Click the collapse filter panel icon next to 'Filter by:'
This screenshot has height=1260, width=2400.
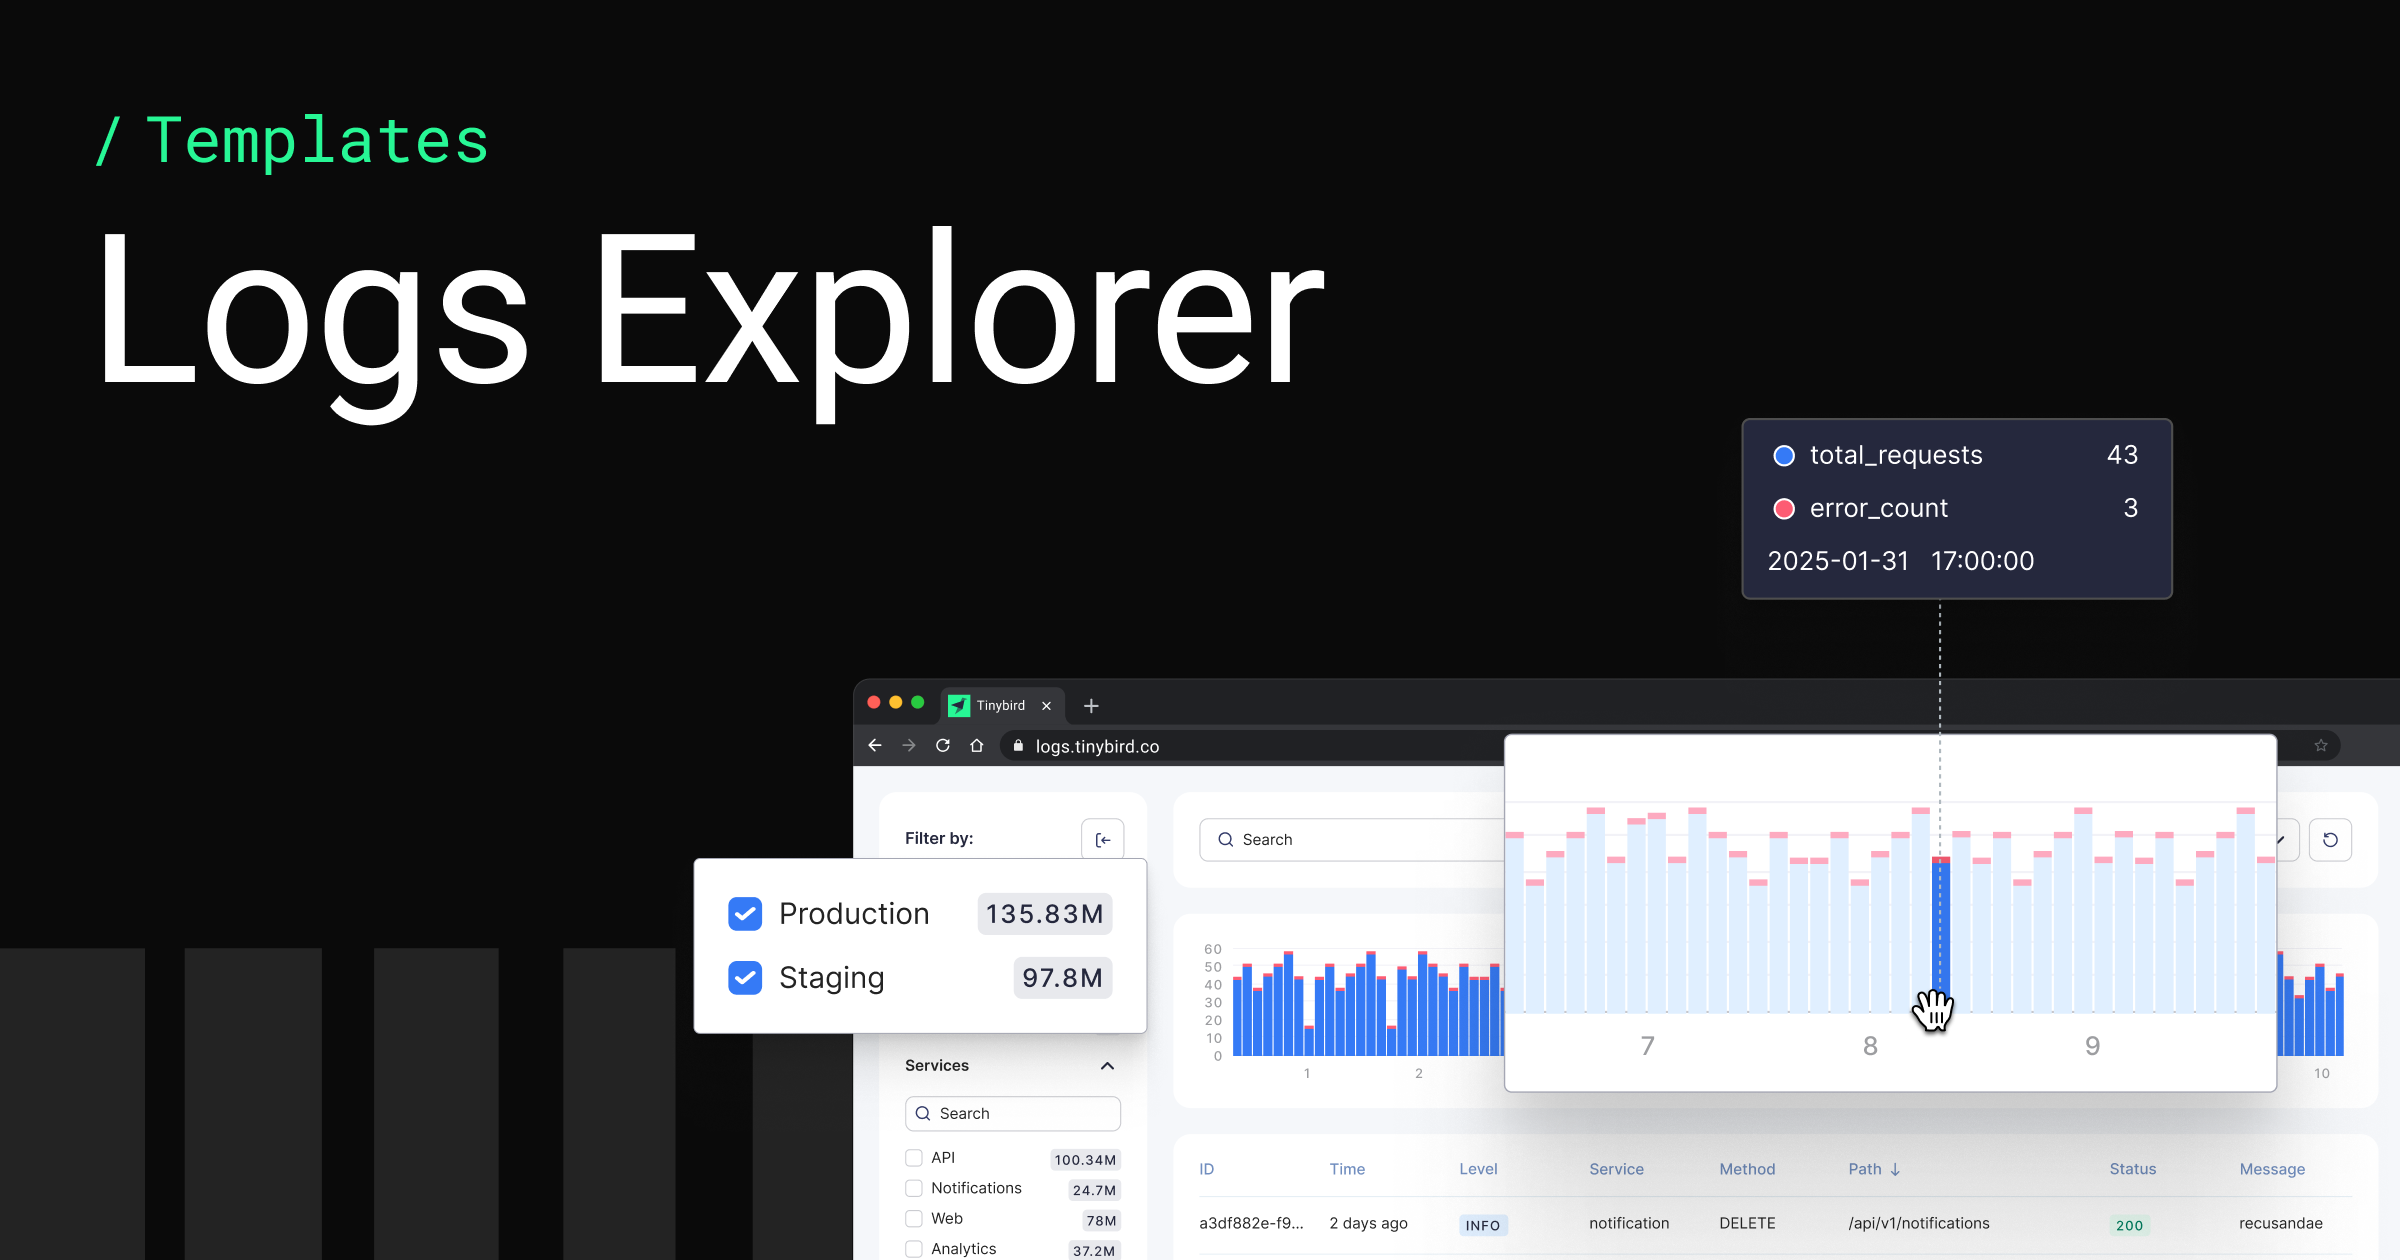(1102, 839)
